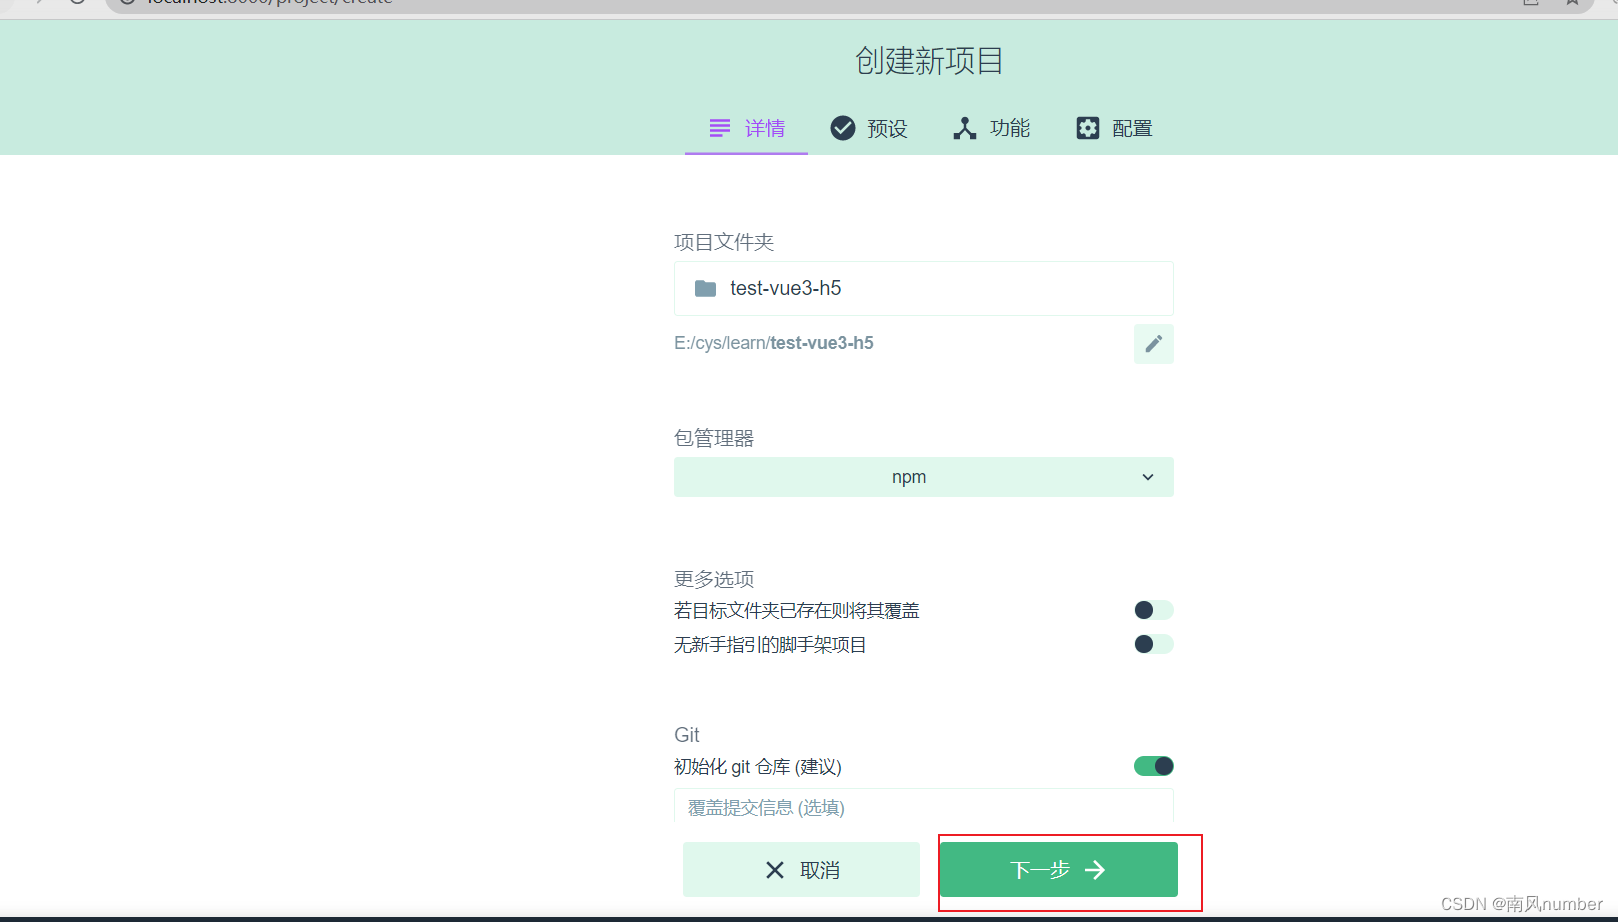Switch to the 功能 features tab
The image size is (1618, 922).
pyautogui.click(x=991, y=128)
